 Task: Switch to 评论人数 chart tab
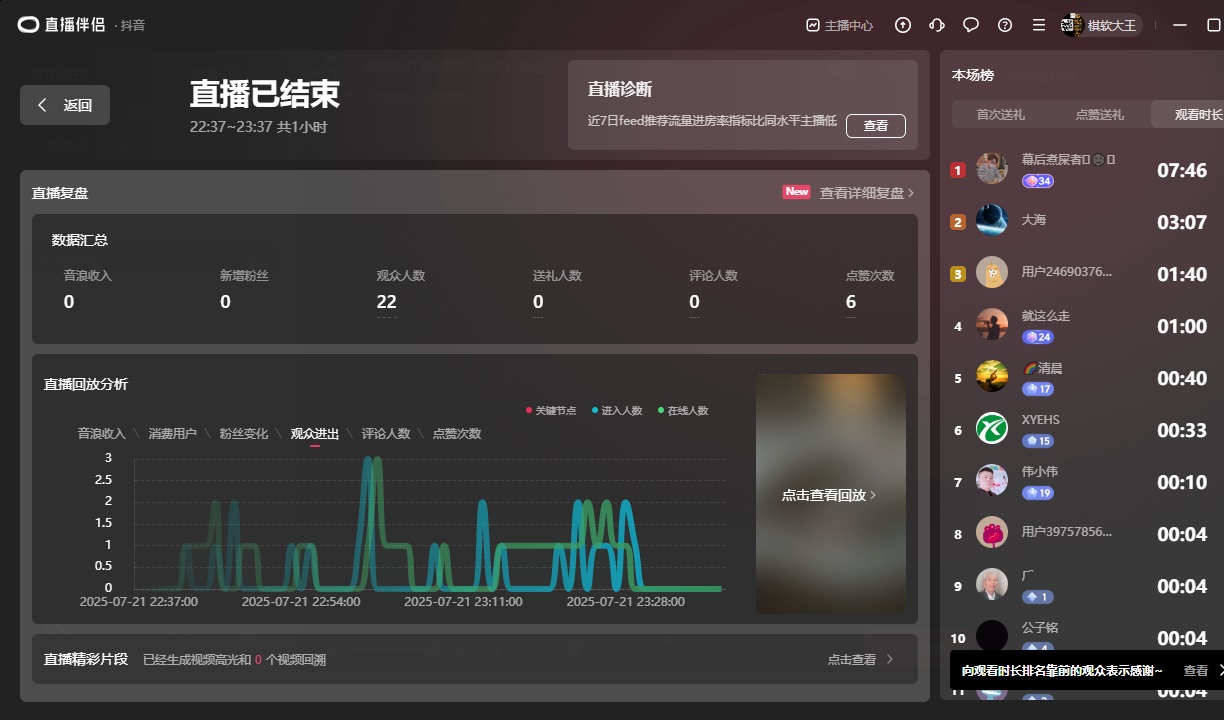coord(386,434)
